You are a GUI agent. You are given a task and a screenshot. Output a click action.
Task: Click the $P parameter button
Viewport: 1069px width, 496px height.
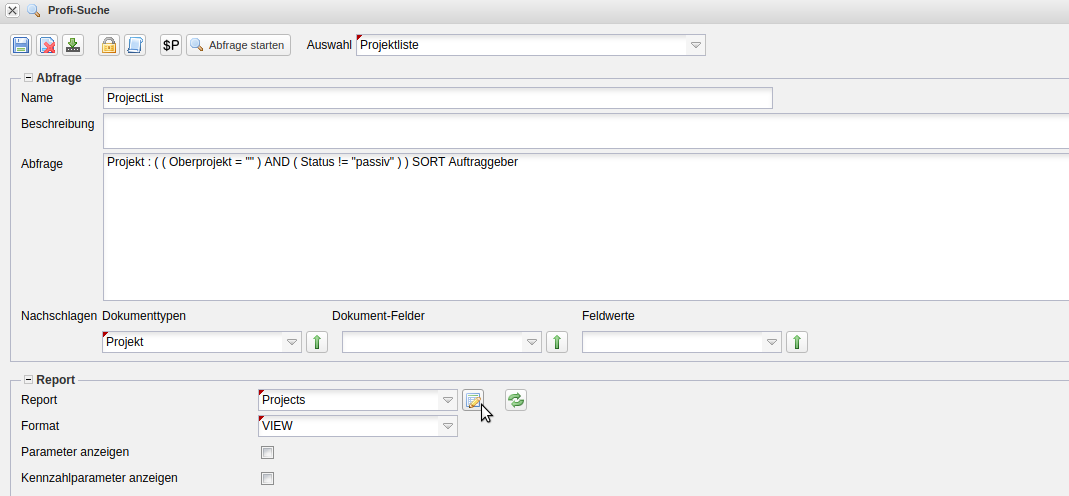pos(171,45)
